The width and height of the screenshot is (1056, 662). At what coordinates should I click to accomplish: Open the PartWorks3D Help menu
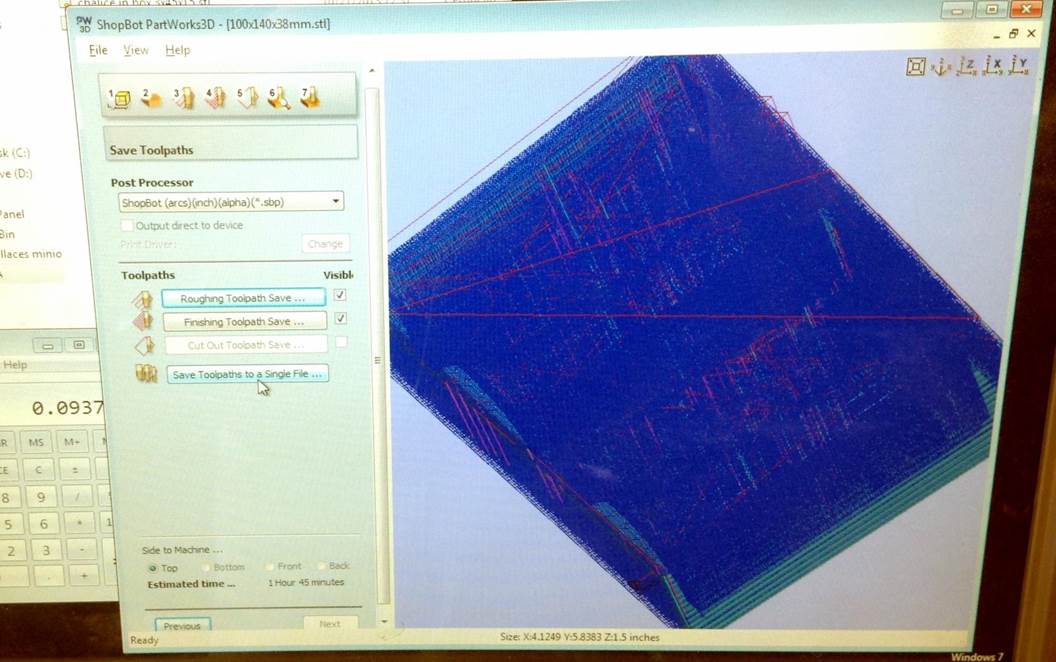coord(178,50)
